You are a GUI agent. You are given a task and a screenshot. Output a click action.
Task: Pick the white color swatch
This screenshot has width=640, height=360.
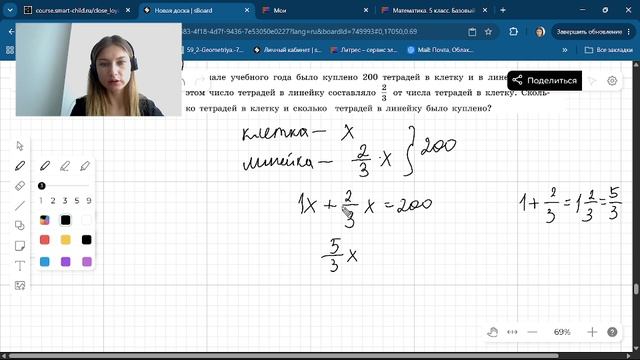pos(86,220)
